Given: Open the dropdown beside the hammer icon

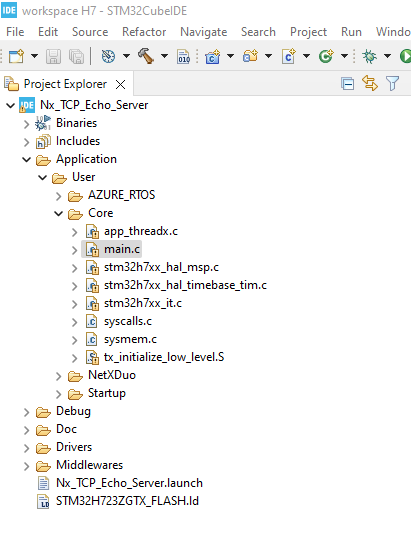Looking at the screenshot, I should (164, 56).
